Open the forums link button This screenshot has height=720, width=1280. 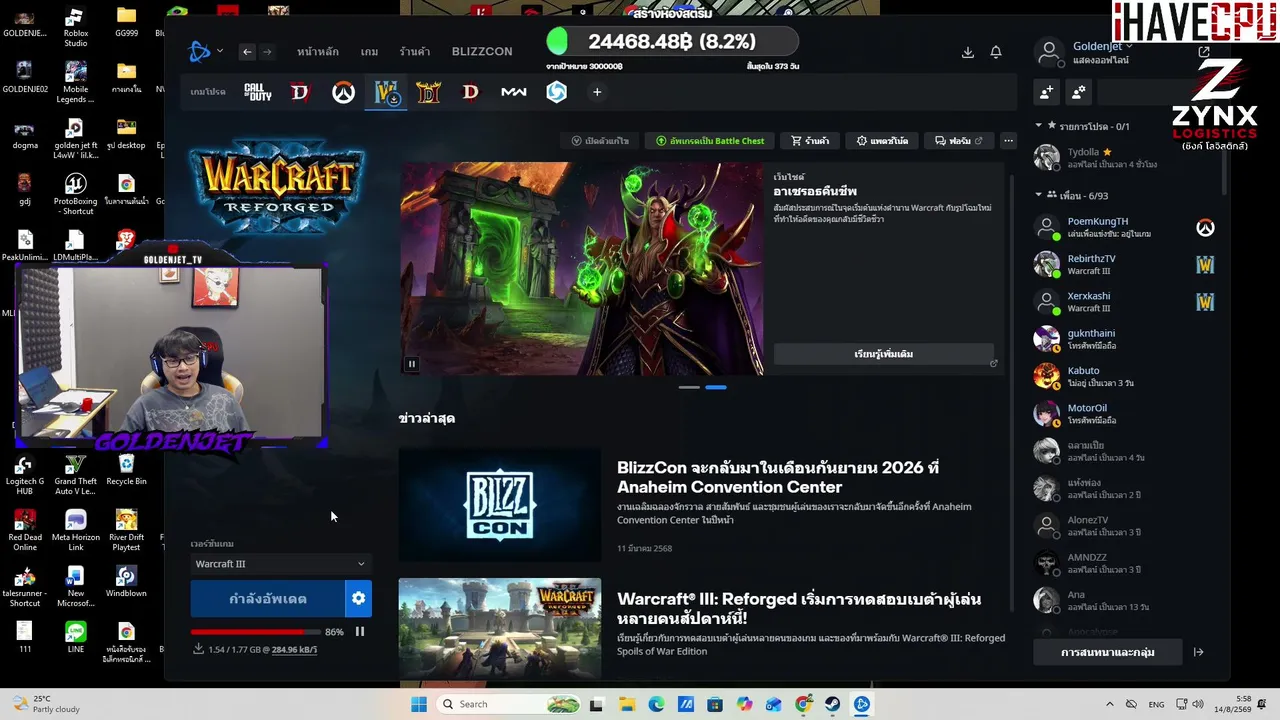958,141
